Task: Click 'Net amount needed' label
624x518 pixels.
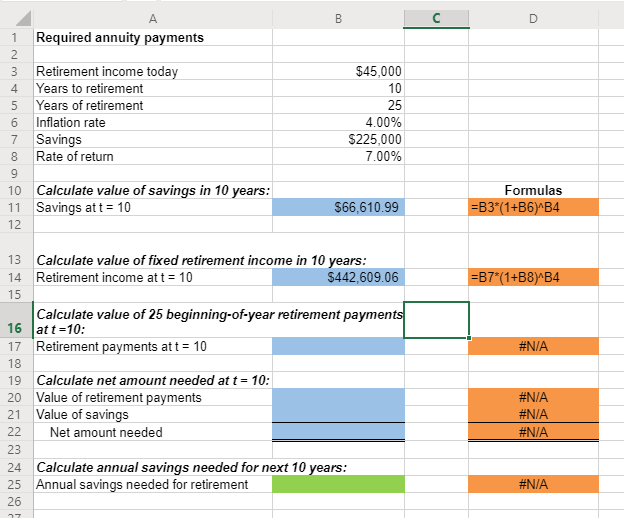Action: (x=106, y=432)
